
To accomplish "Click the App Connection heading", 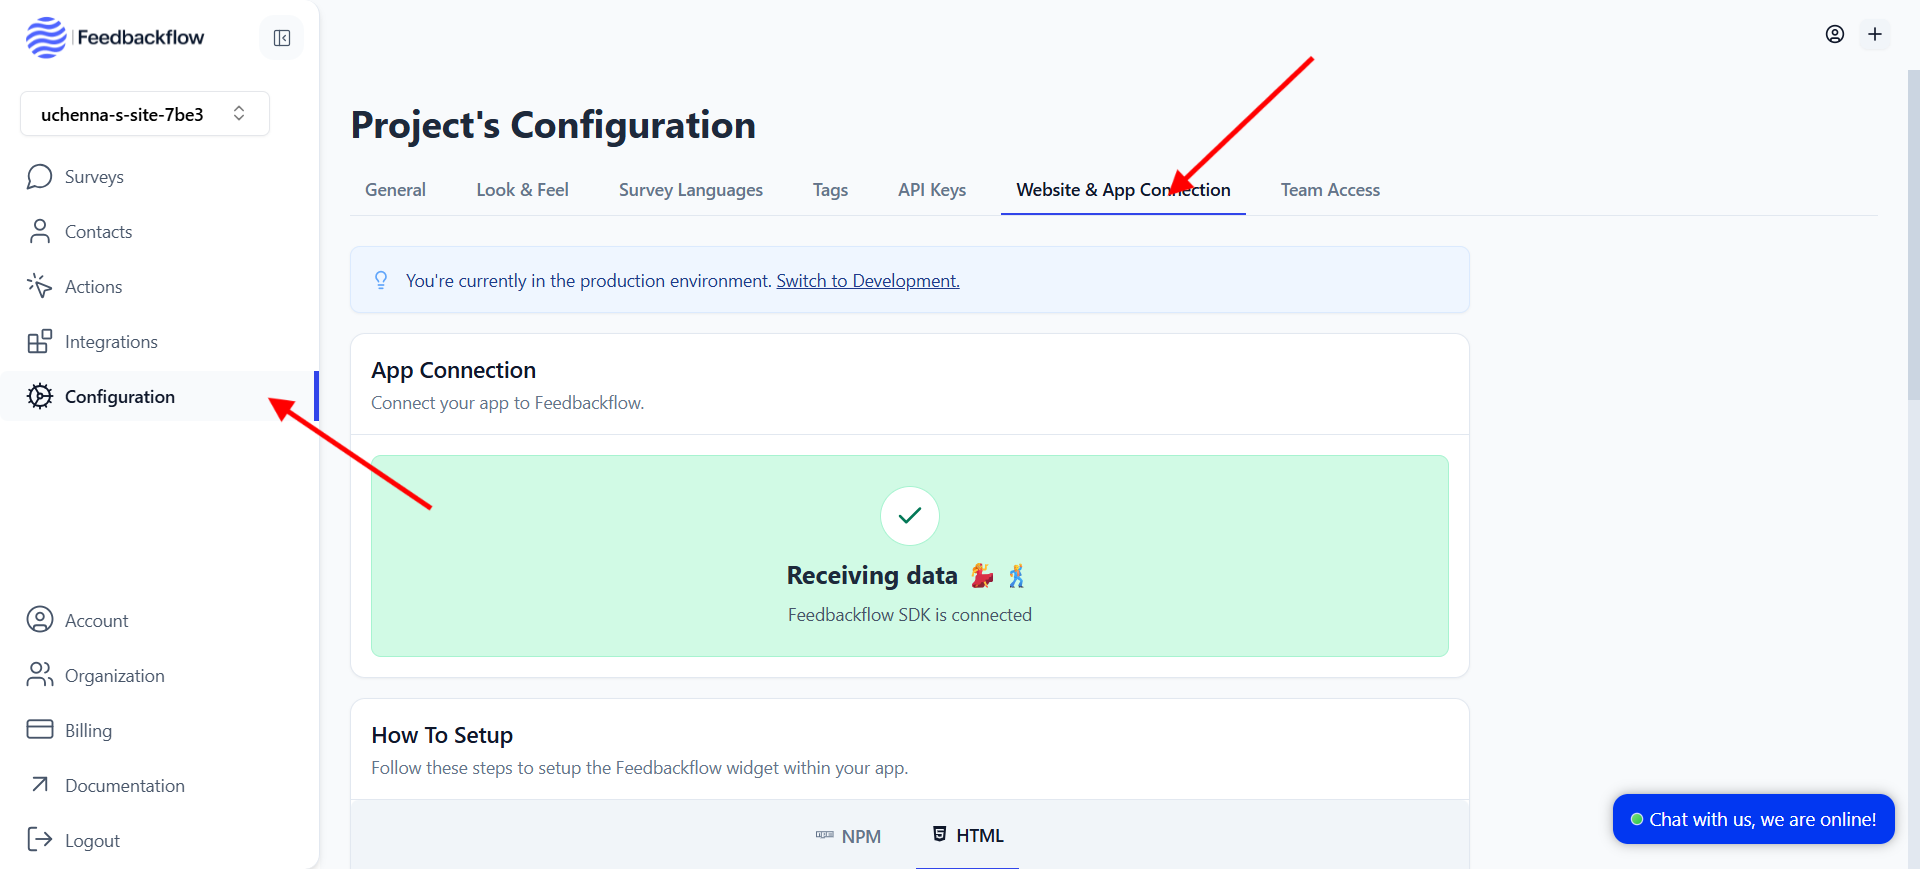I will (454, 370).
